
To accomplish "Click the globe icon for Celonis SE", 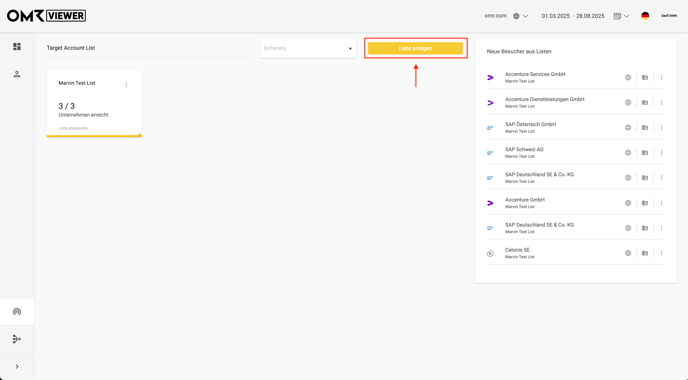I will pos(628,253).
